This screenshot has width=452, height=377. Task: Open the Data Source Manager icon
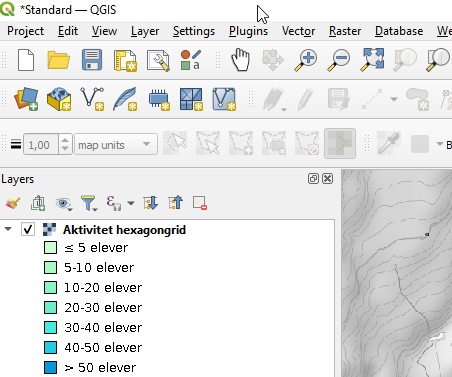(x=26, y=99)
